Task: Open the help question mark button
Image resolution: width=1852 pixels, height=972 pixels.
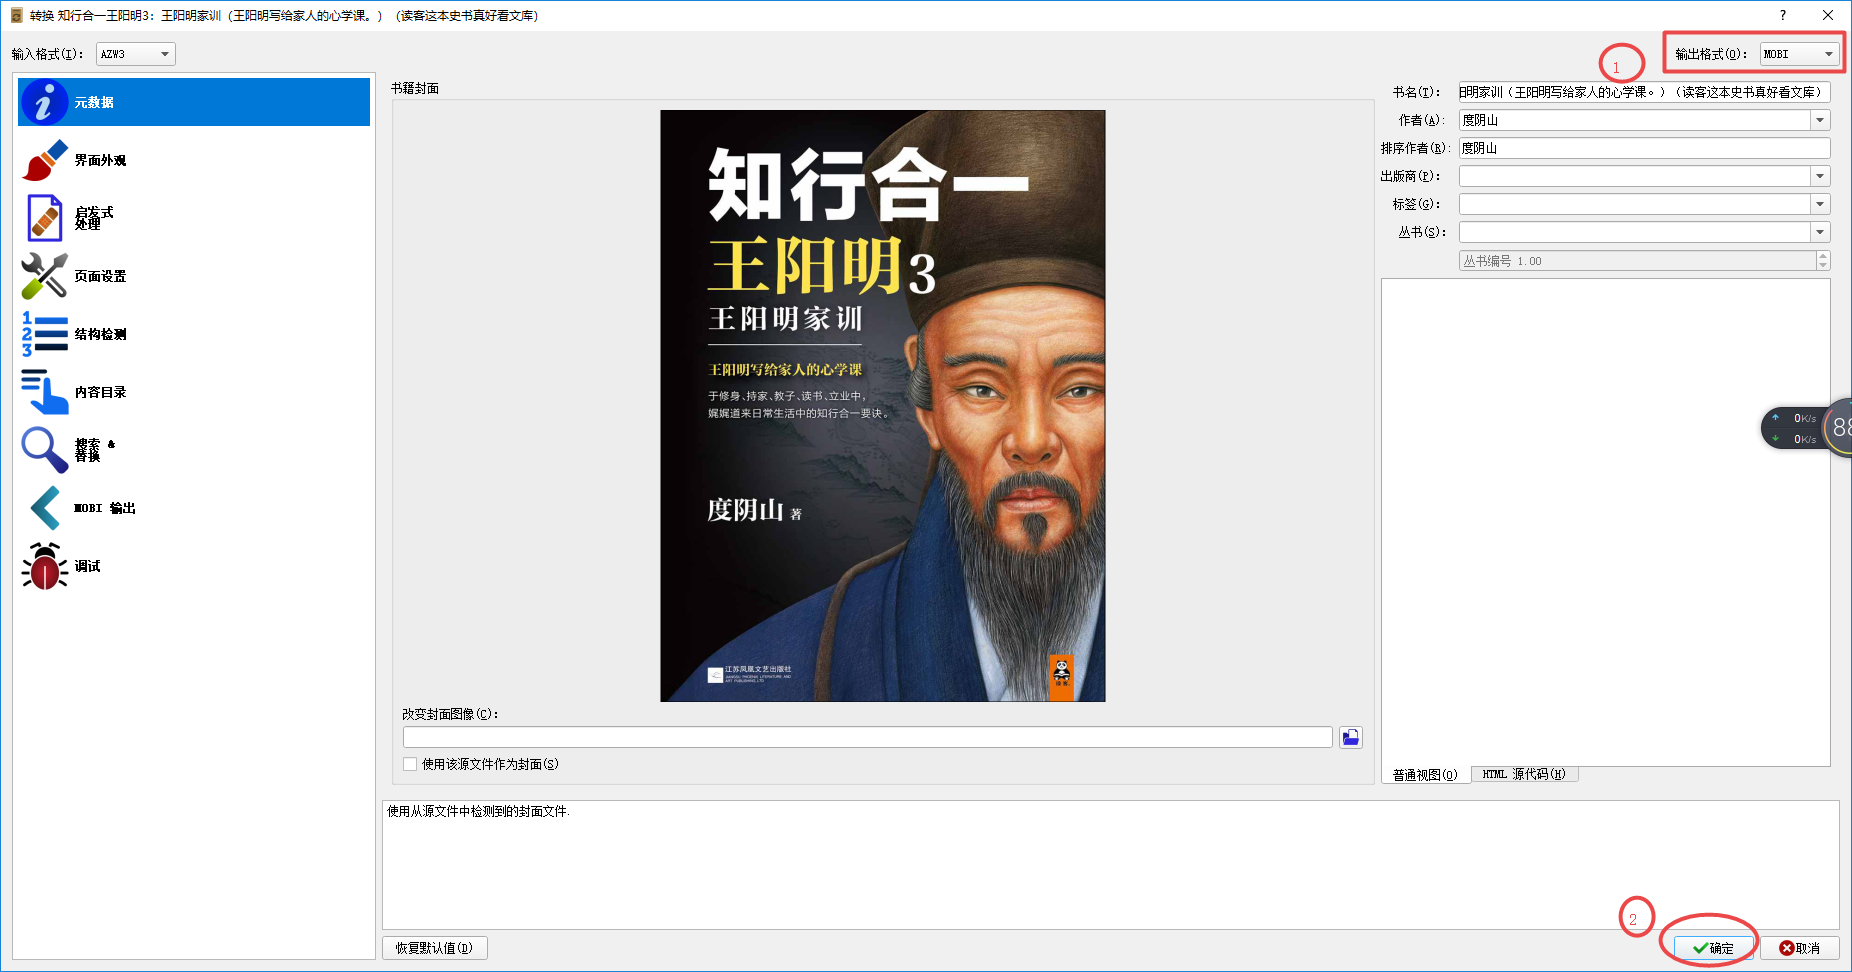Action: tap(1783, 15)
